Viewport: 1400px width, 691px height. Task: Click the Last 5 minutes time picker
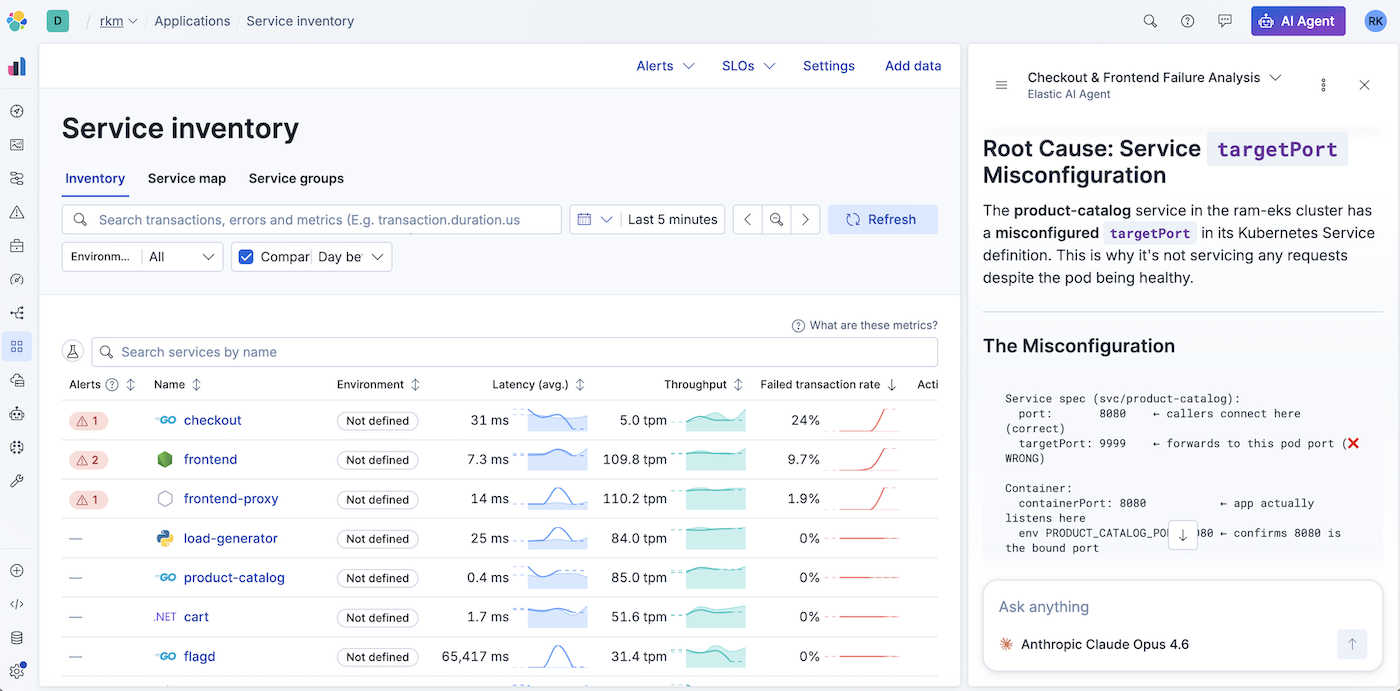coord(672,220)
